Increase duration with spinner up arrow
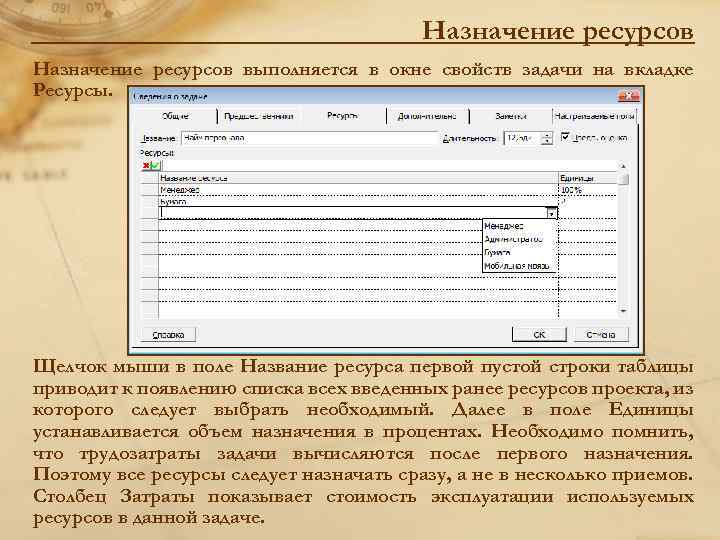Viewport: 720px width, 540px height. 546,135
